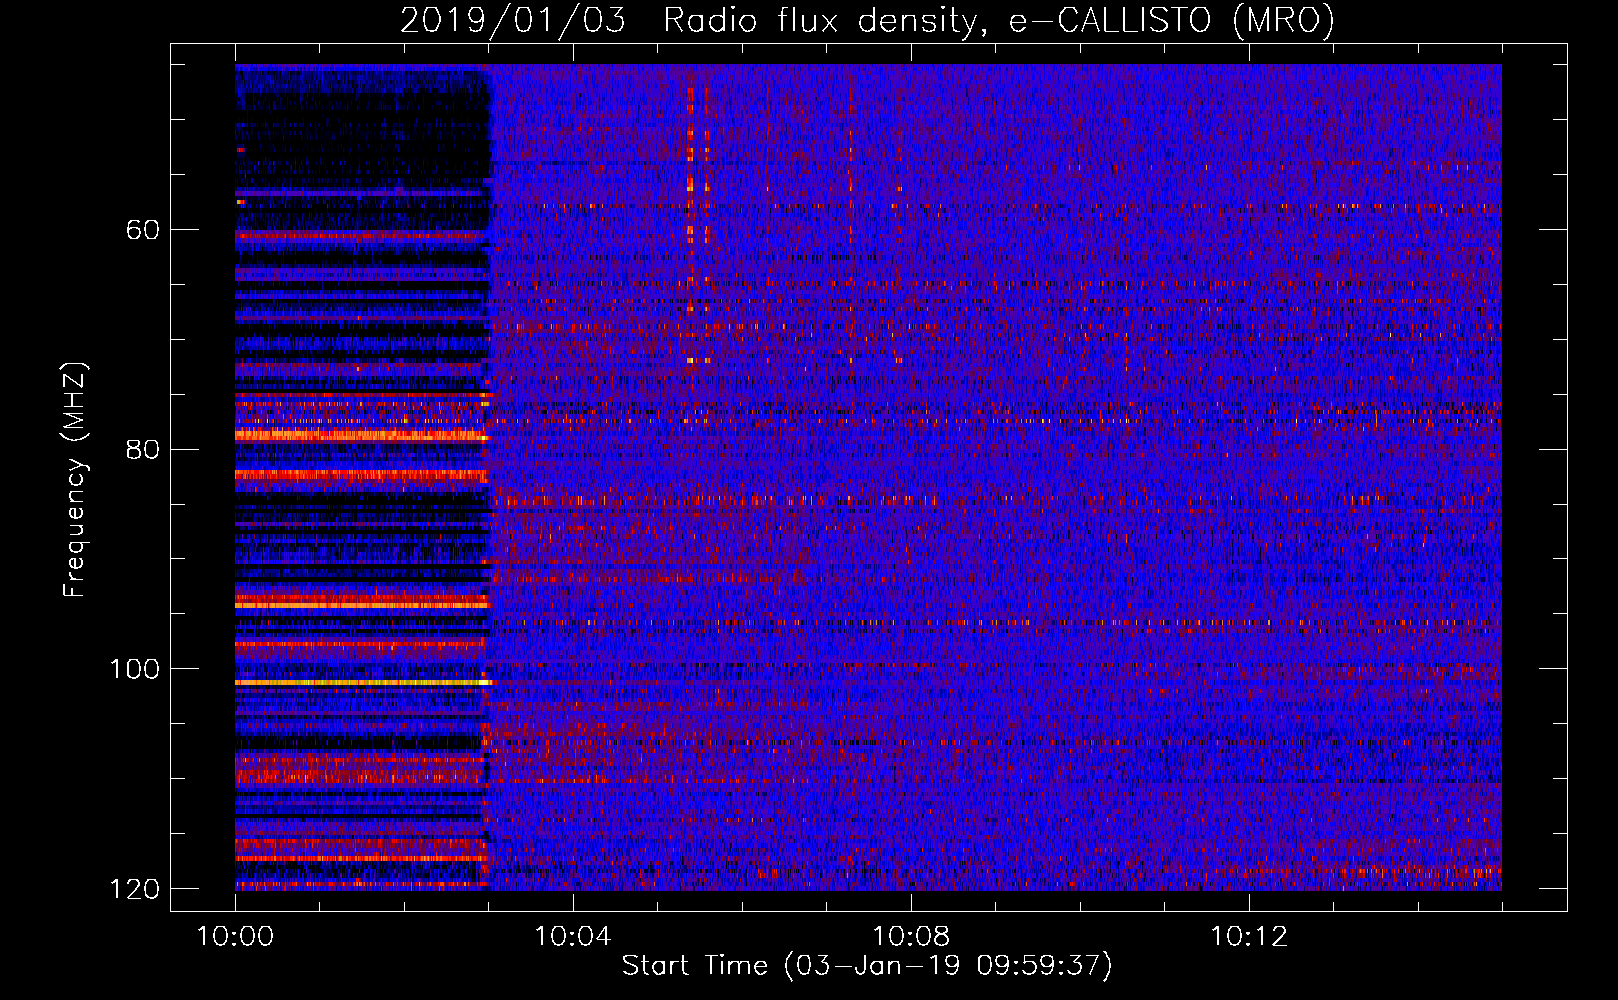Screen dimensions: 1618x1000
Task: Click the '120' frequency tick label
Action: (134, 889)
